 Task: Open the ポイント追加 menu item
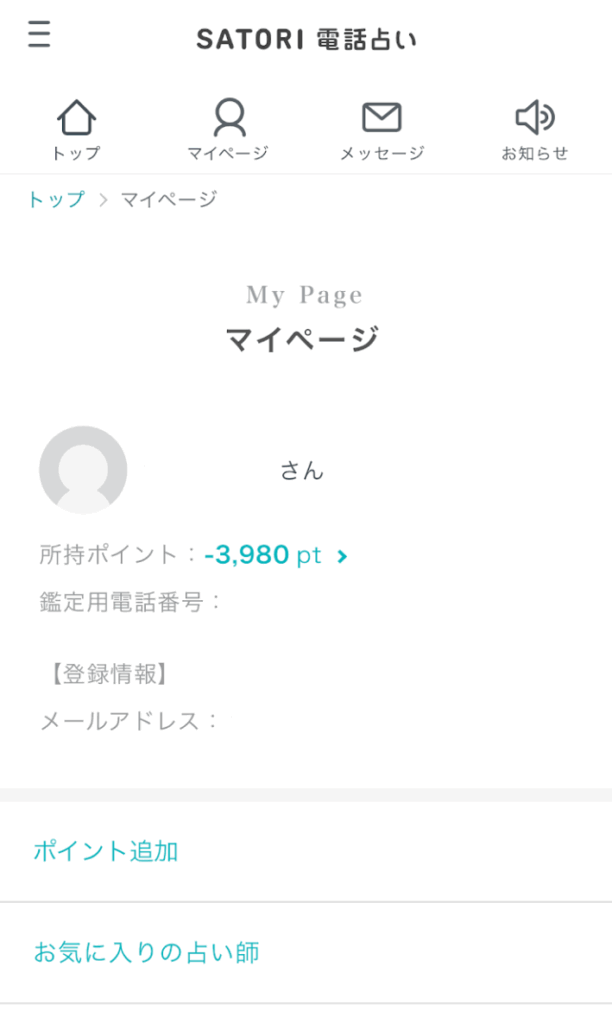pos(106,851)
